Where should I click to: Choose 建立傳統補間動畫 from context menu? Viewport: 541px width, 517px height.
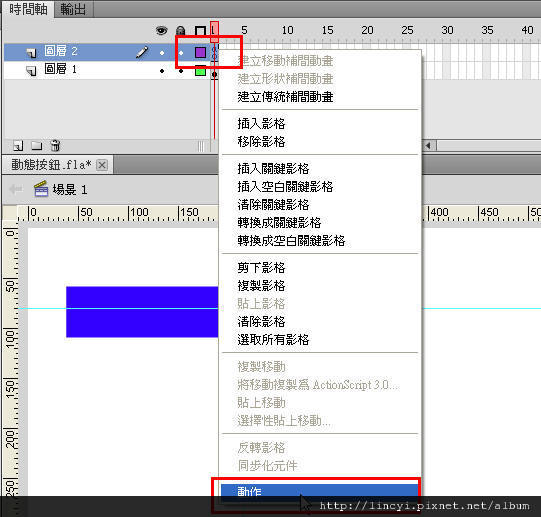[285, 97]
